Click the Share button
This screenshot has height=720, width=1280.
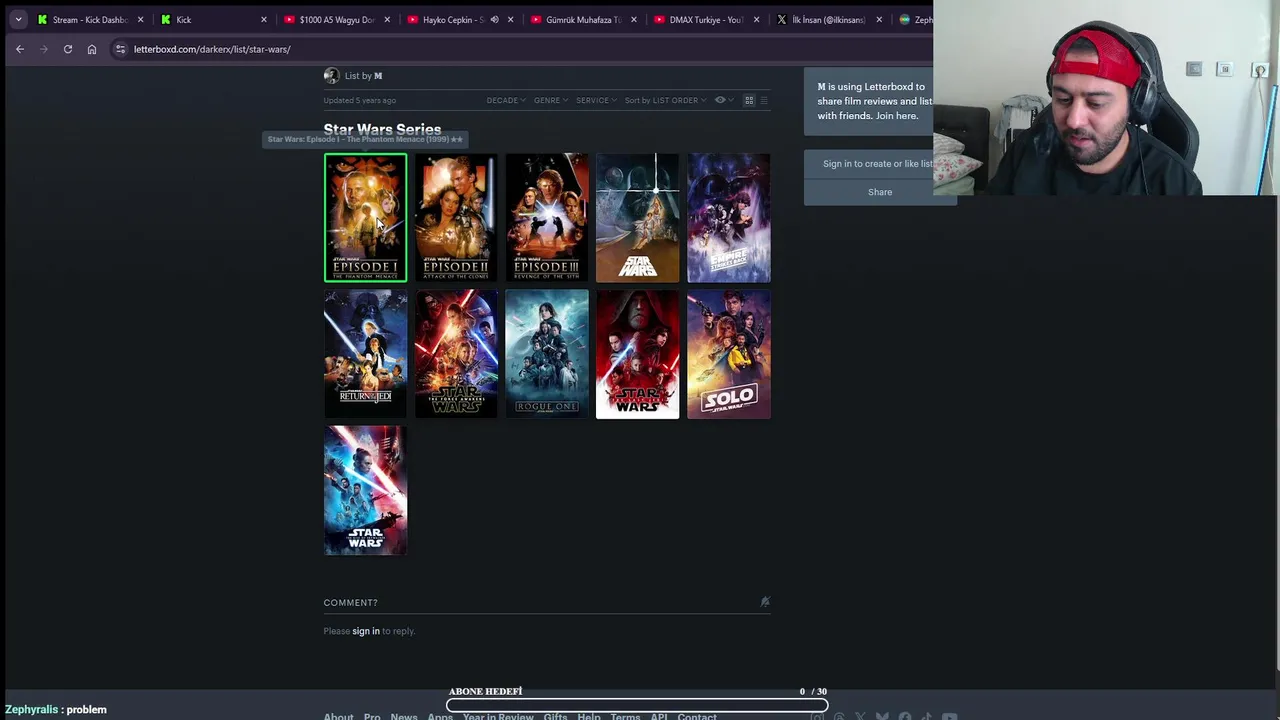click(880, 192)
